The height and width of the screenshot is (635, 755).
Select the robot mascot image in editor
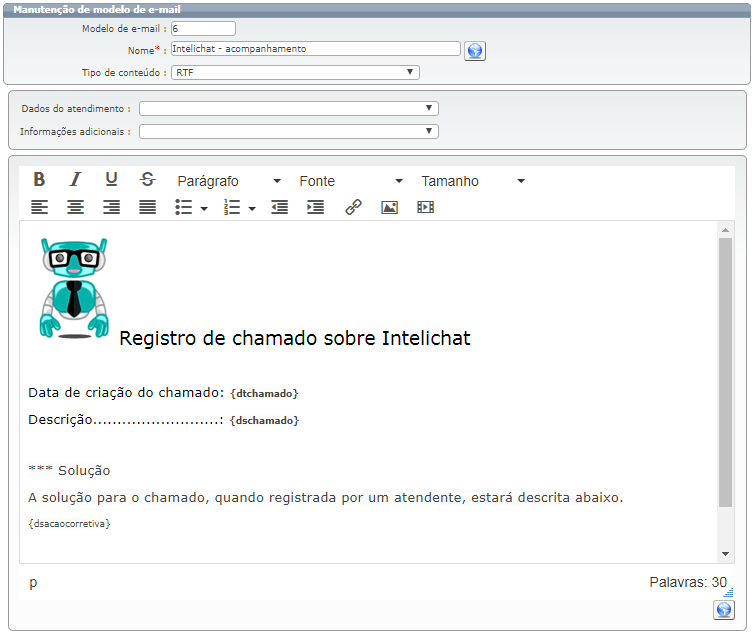click(x=74, y=288)
